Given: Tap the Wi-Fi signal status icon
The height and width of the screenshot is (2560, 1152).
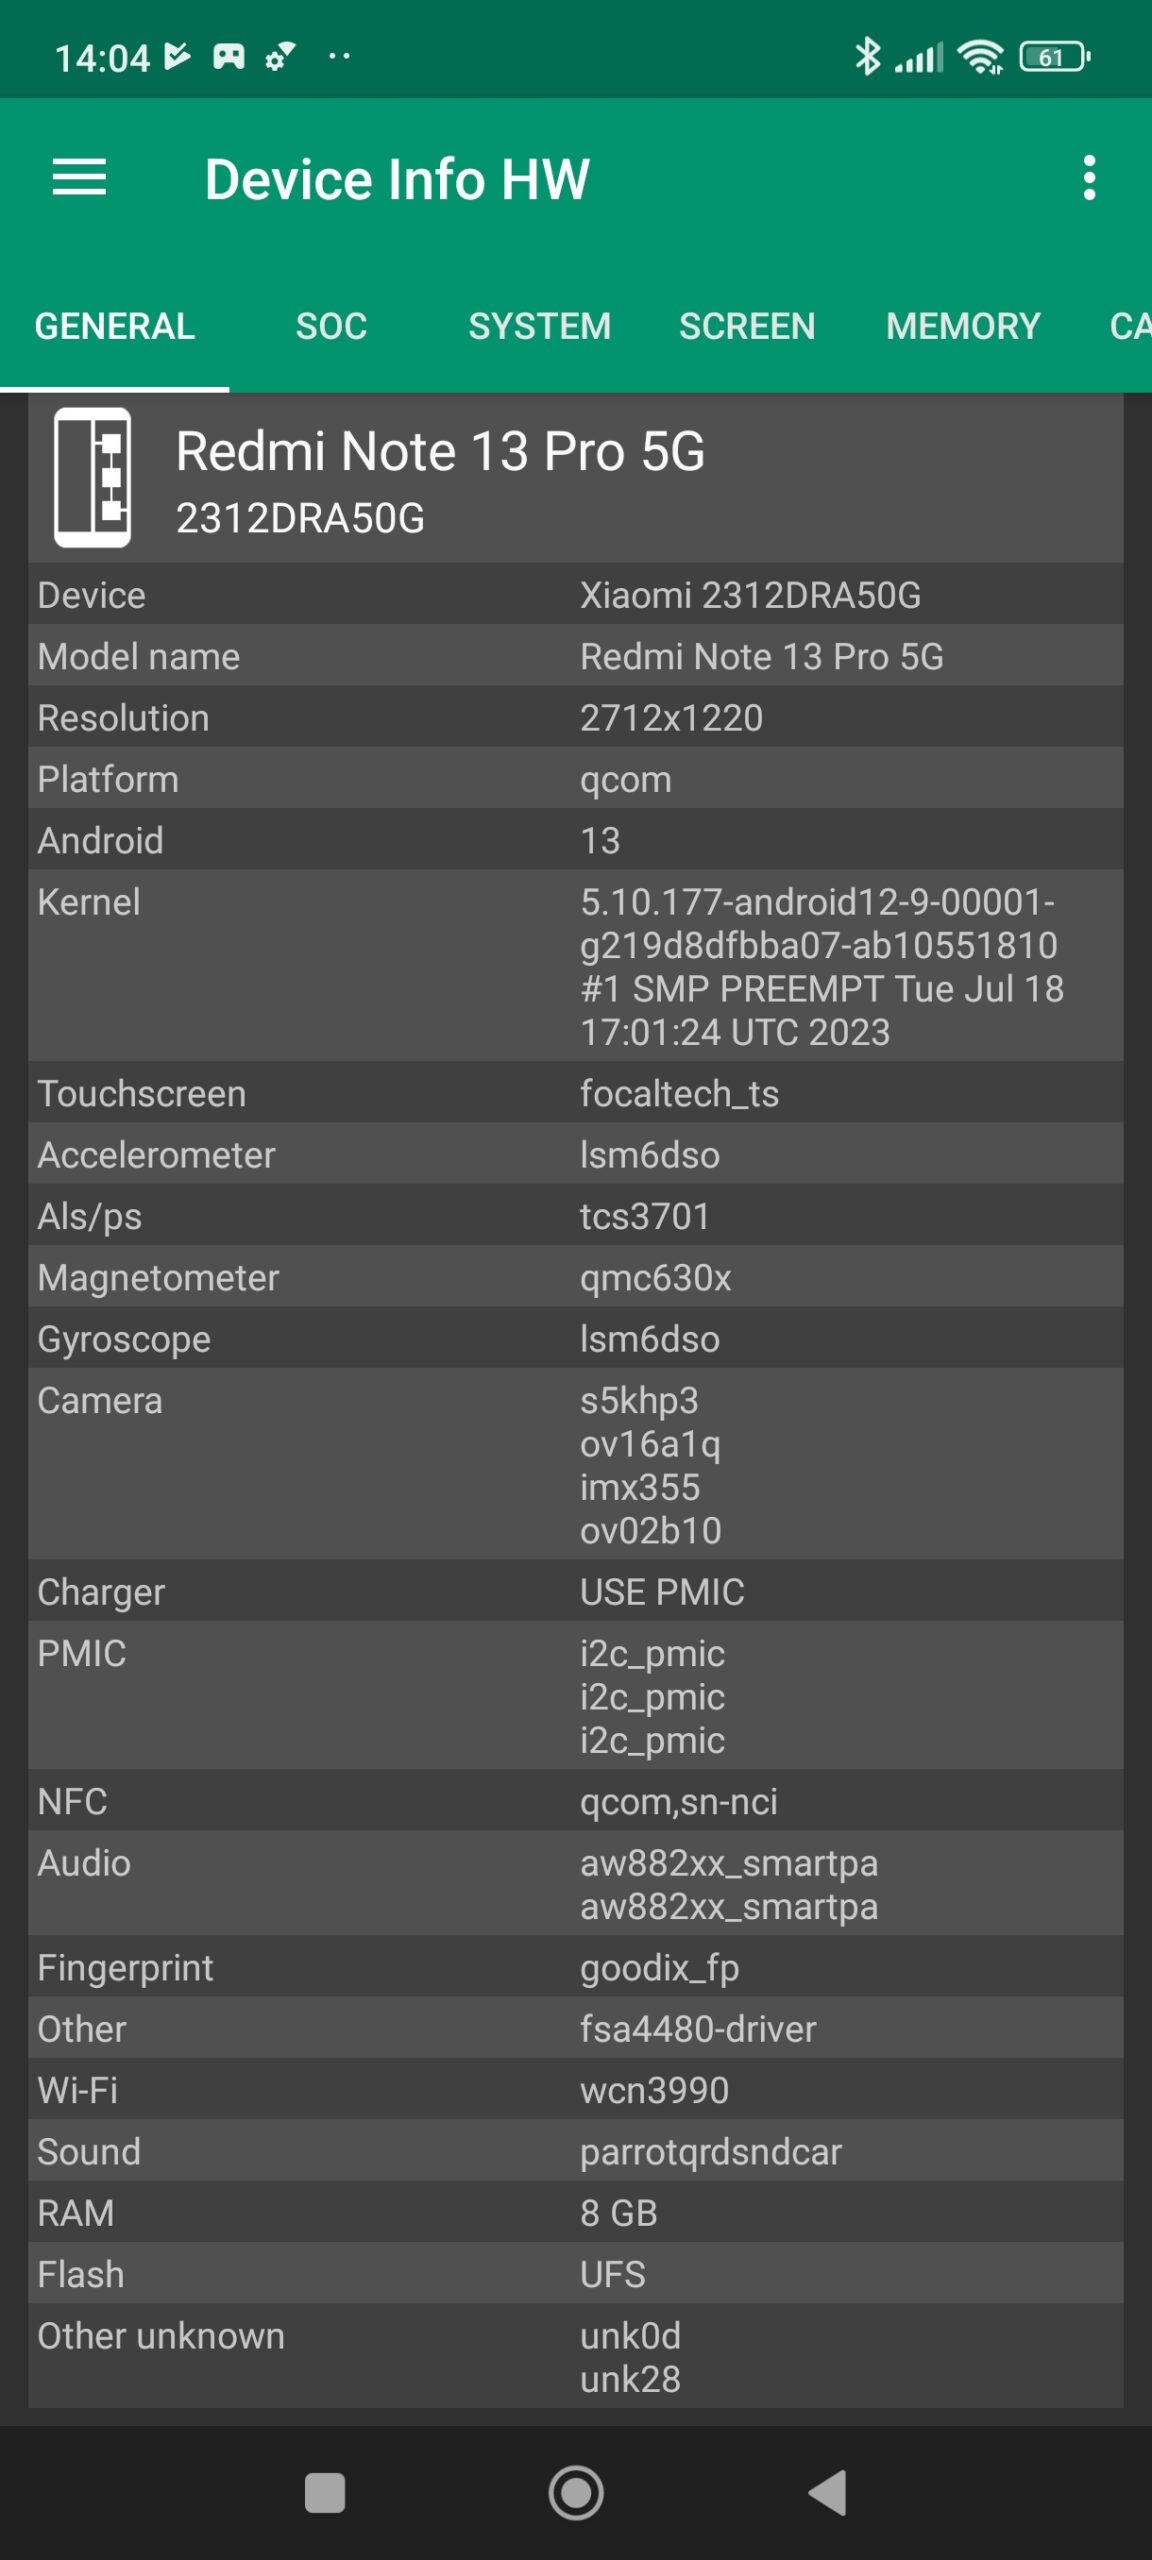Looking at the screenshot, I should [x=980, y=57].
